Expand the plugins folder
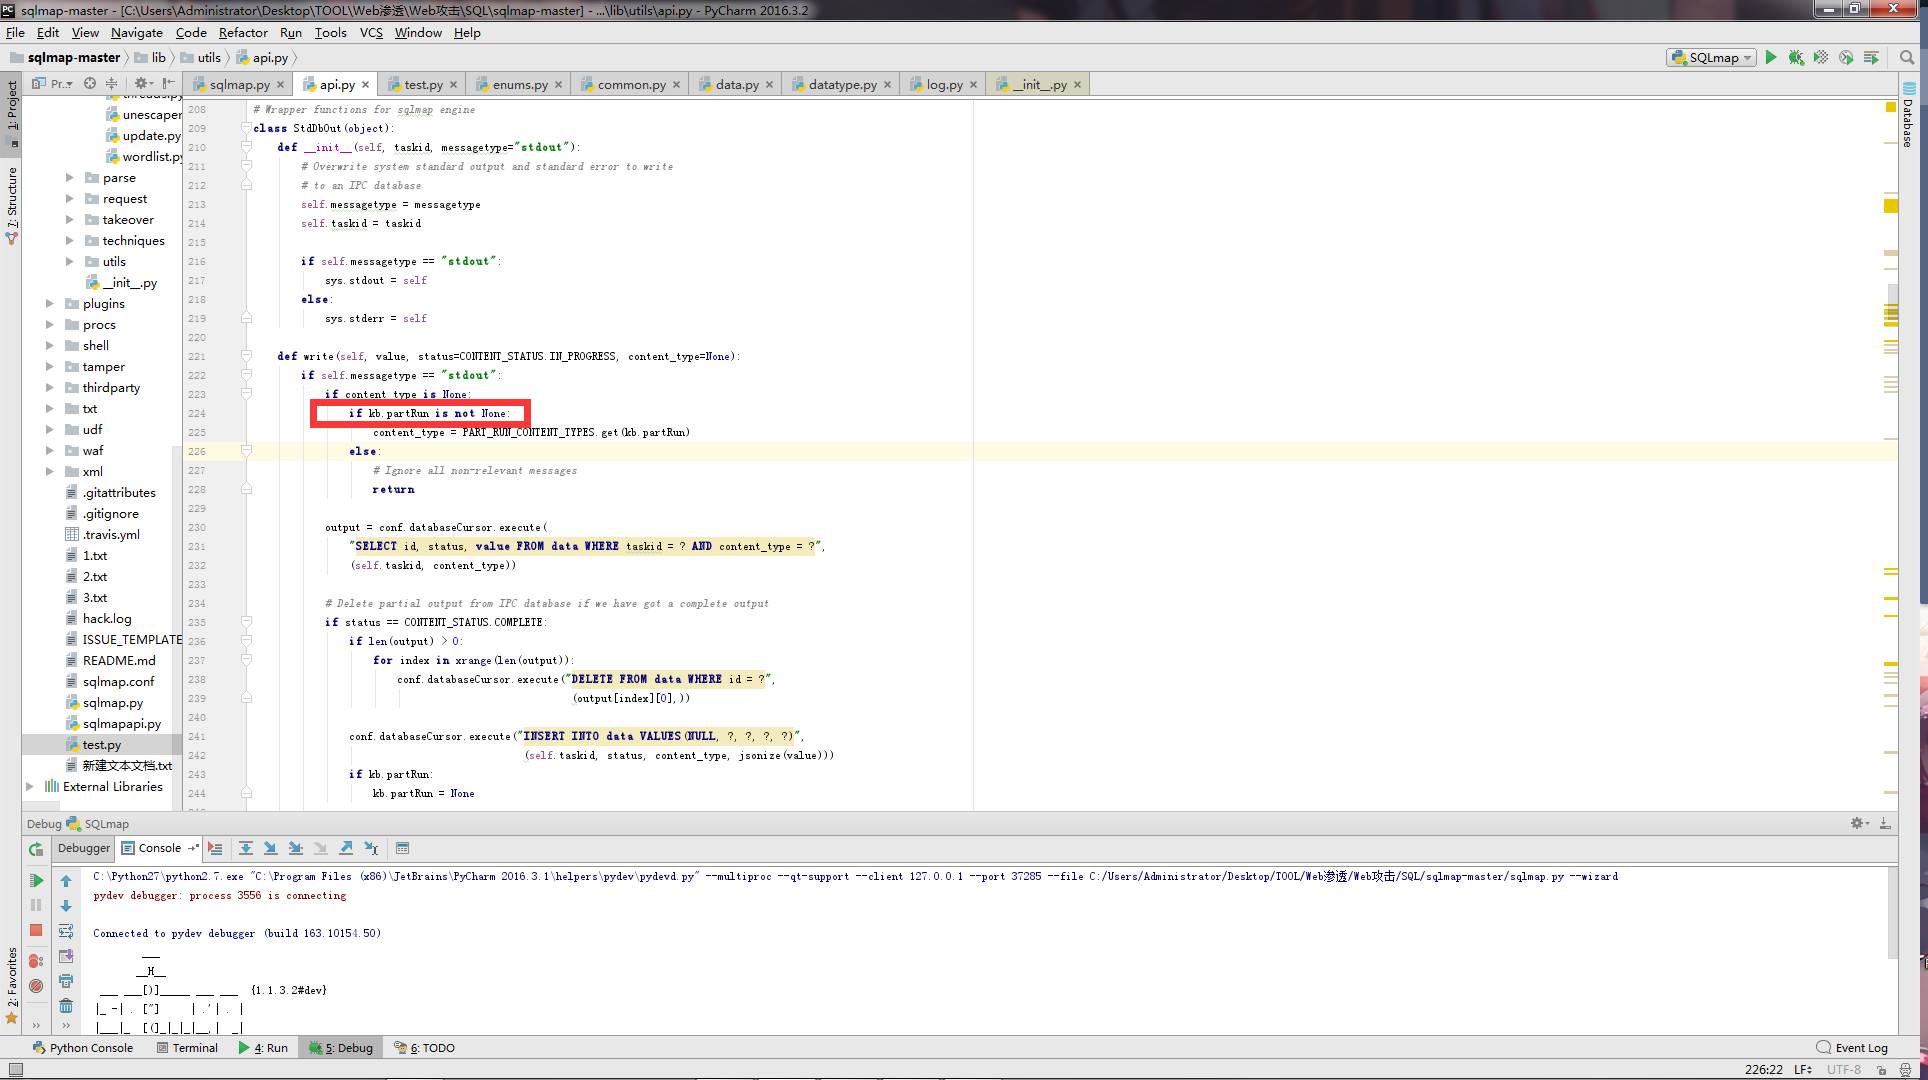This screenshot has width=1928, height=1080. (50, 304)
